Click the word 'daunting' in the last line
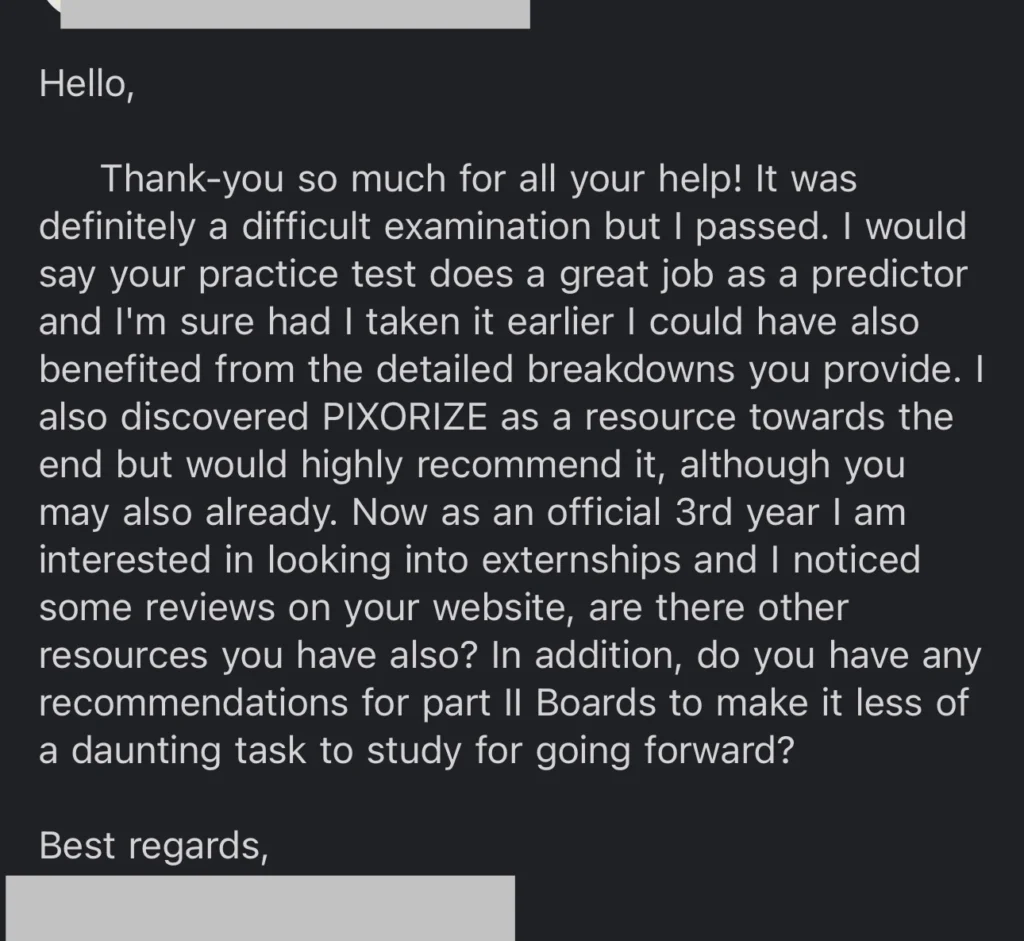 click(x=146, y=751)
